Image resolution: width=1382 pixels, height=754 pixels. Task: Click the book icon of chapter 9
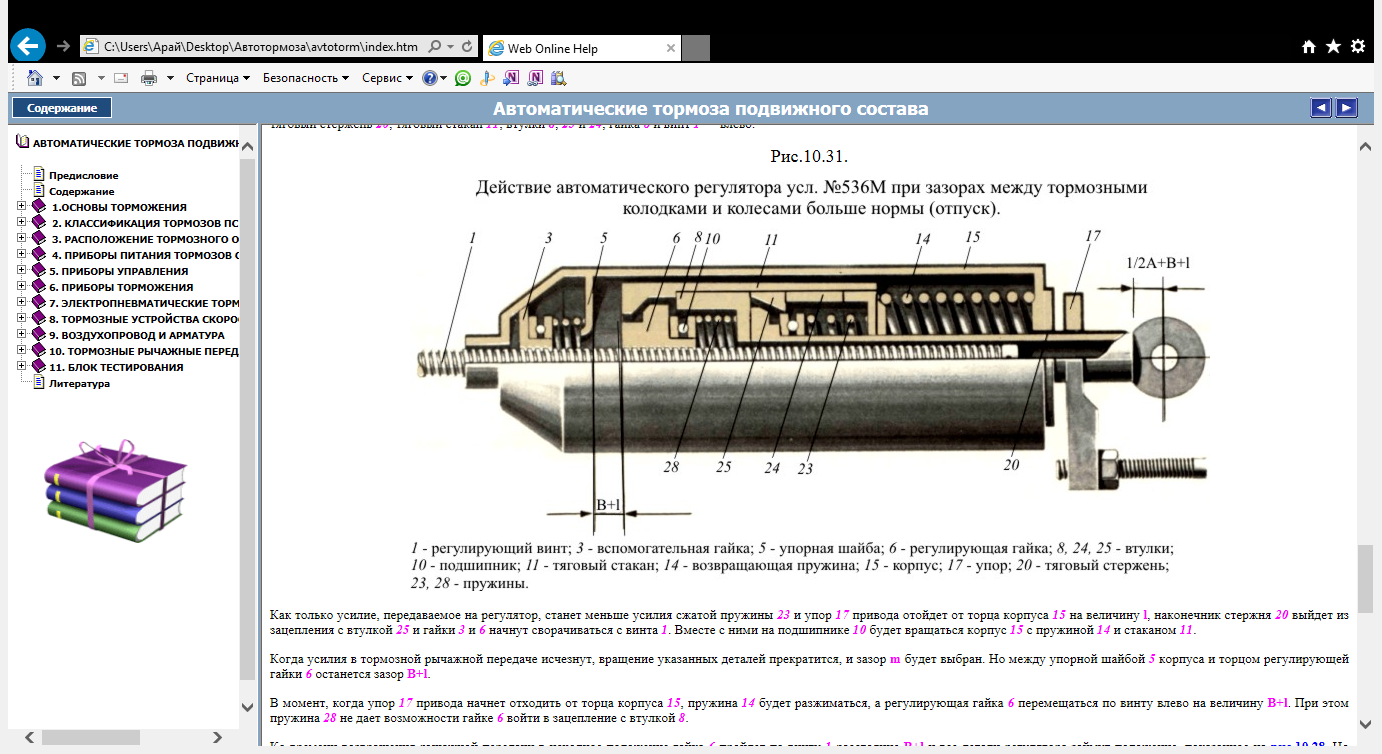click(39, 335)
